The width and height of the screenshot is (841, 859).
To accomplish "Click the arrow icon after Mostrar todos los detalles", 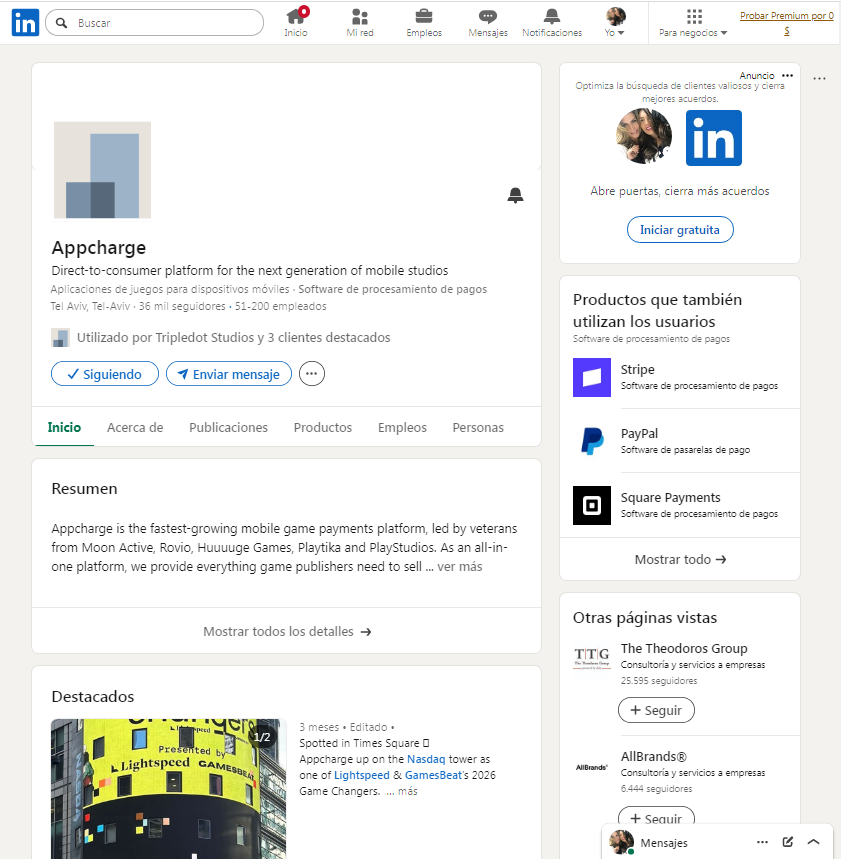I will coord(366,632).
